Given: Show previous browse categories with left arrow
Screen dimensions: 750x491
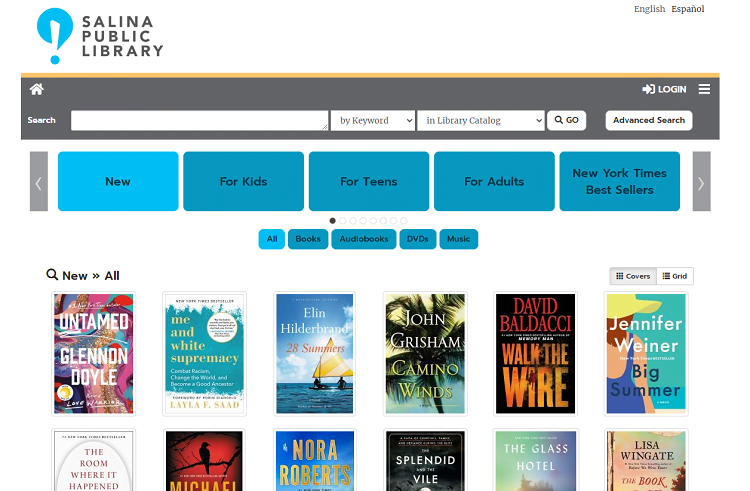Looking at the screenshot, I should (39, 181).
